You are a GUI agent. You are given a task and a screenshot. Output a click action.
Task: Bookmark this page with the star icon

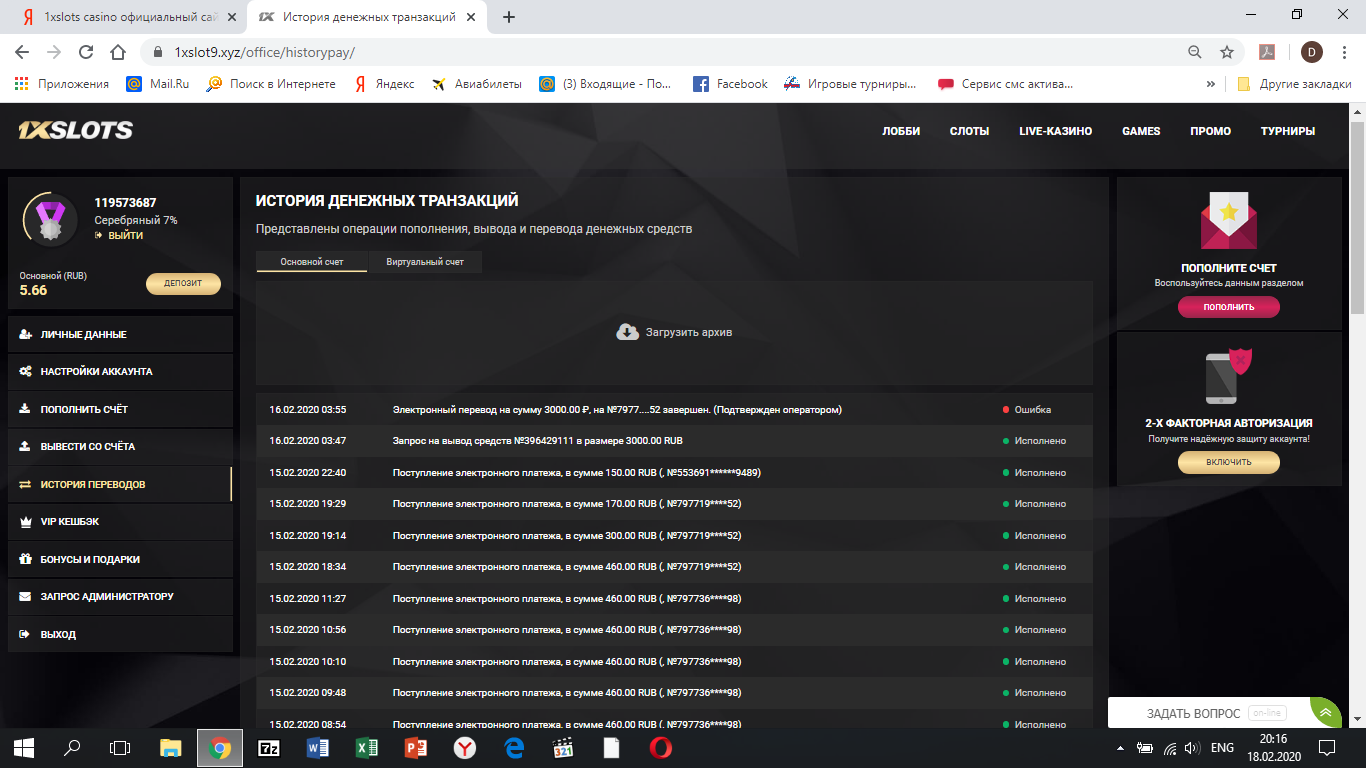pos(1226,52)
